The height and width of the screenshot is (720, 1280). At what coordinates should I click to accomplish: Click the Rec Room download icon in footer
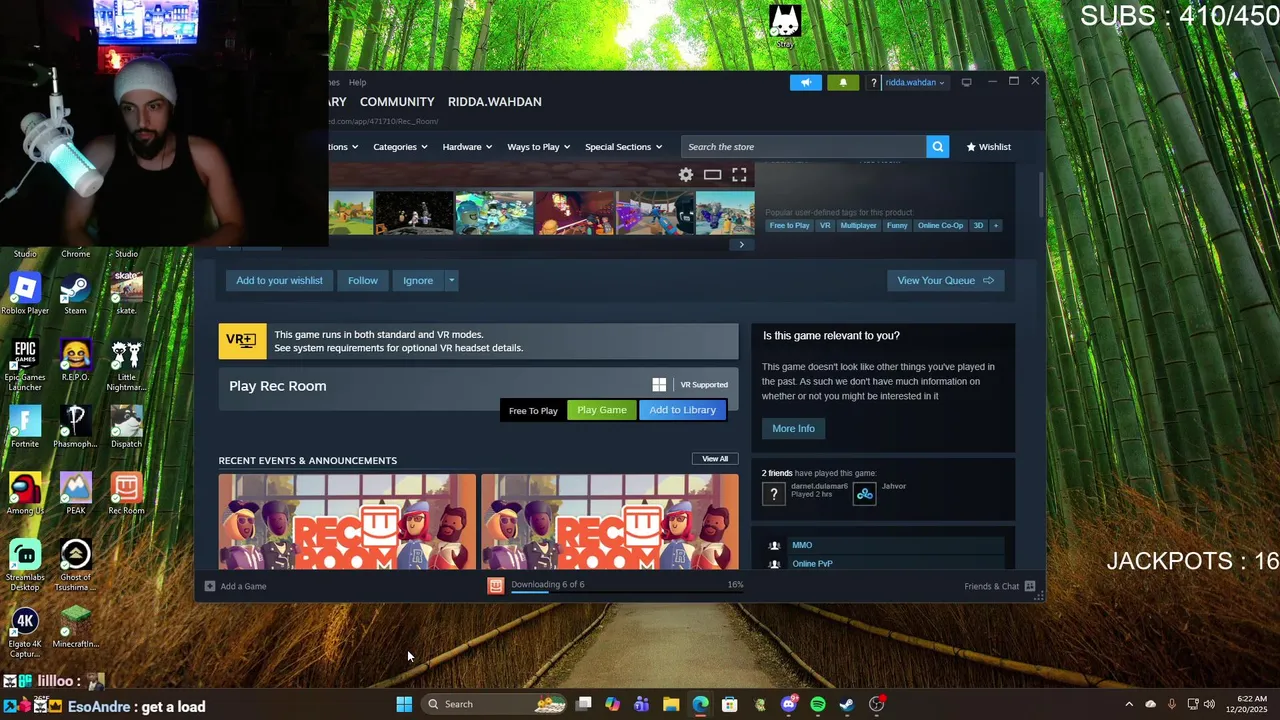tap(495, 586)
